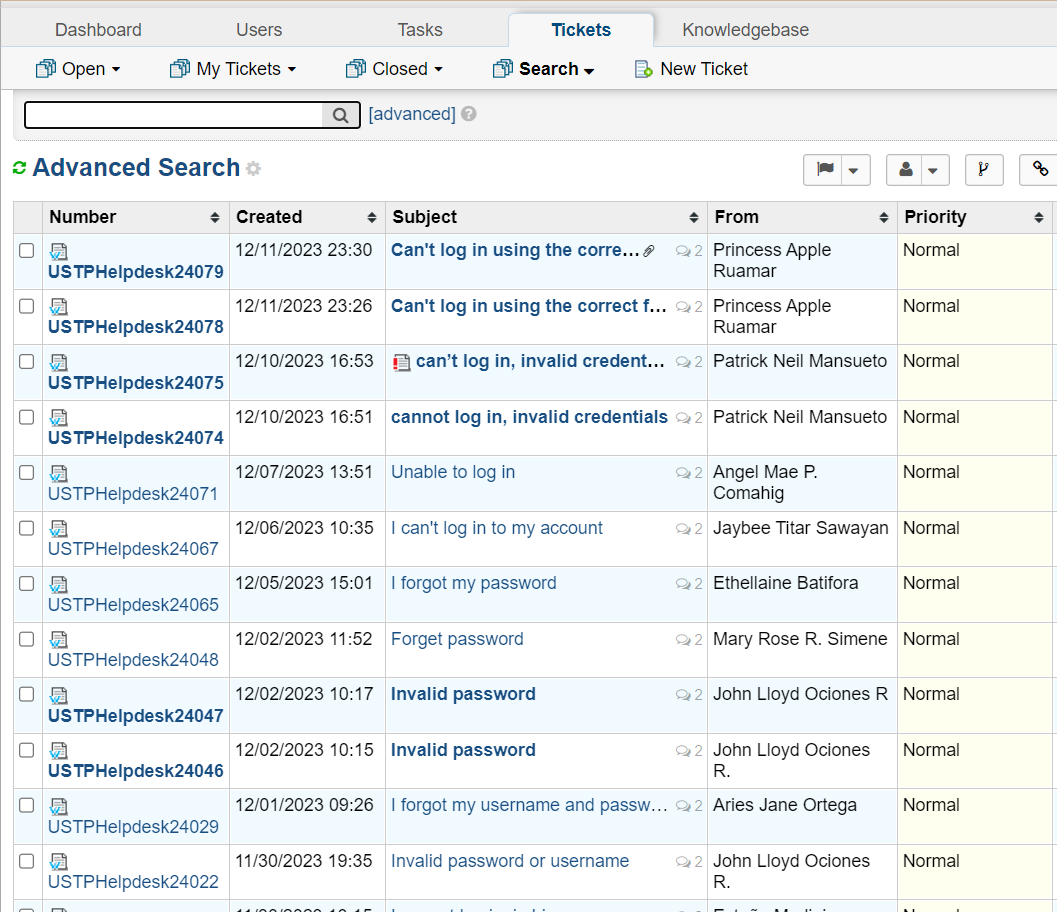Switch to the Knowledgebase tab
This screenshot has width=1057, height=912.
[745, 30]
